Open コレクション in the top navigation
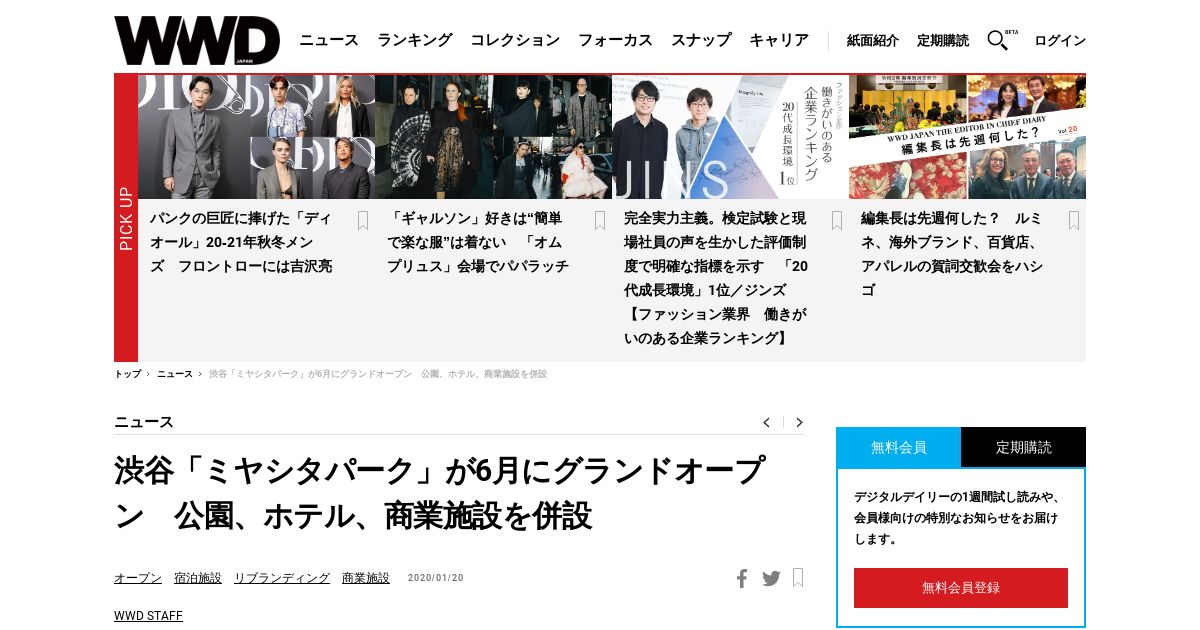The height and width of the screenshot is (630, 1200). point(515,40)
